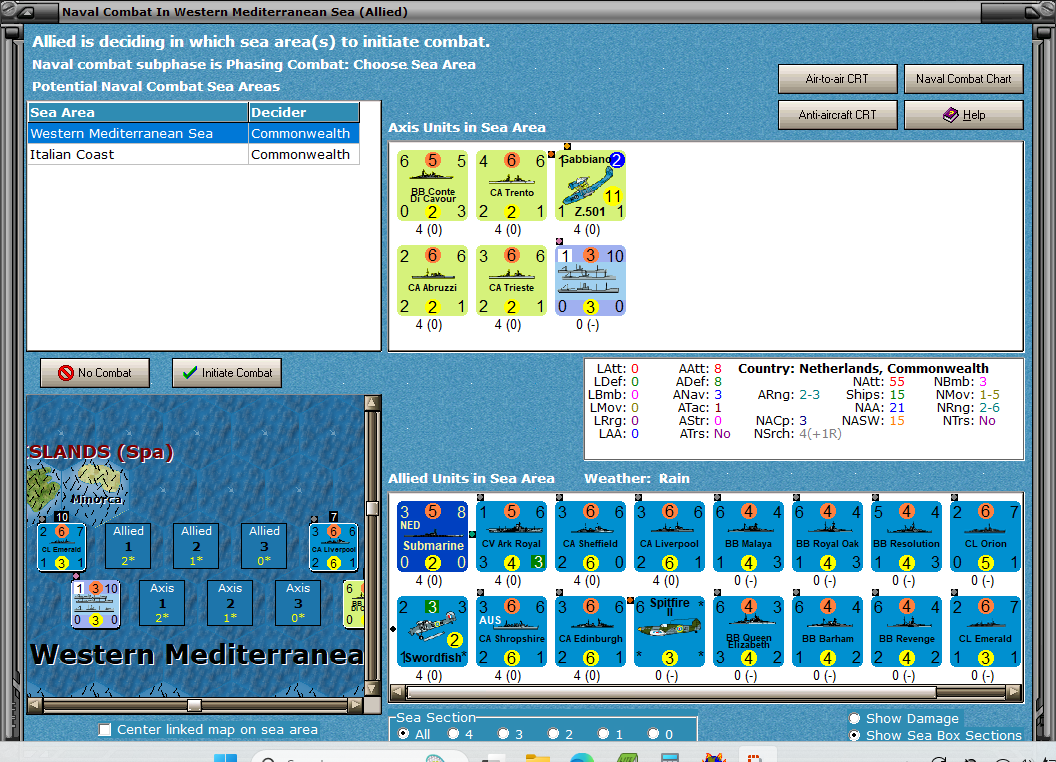
Task: Click Allied units scrollbar right arrow
Action: pyautogui.click(x=1014, y=692)
